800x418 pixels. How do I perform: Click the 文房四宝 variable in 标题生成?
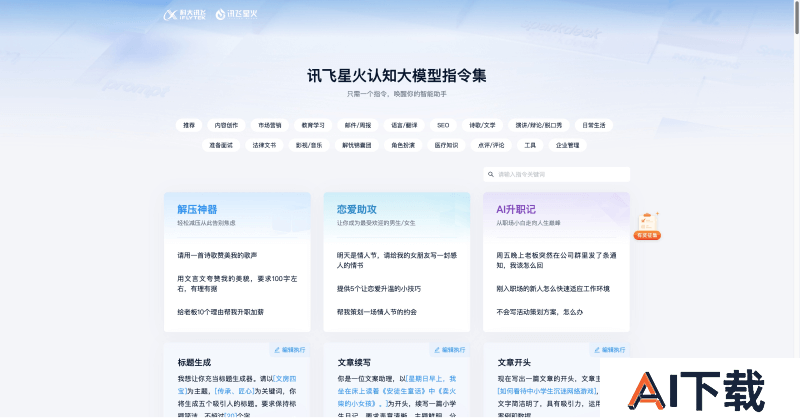(237, 385)
